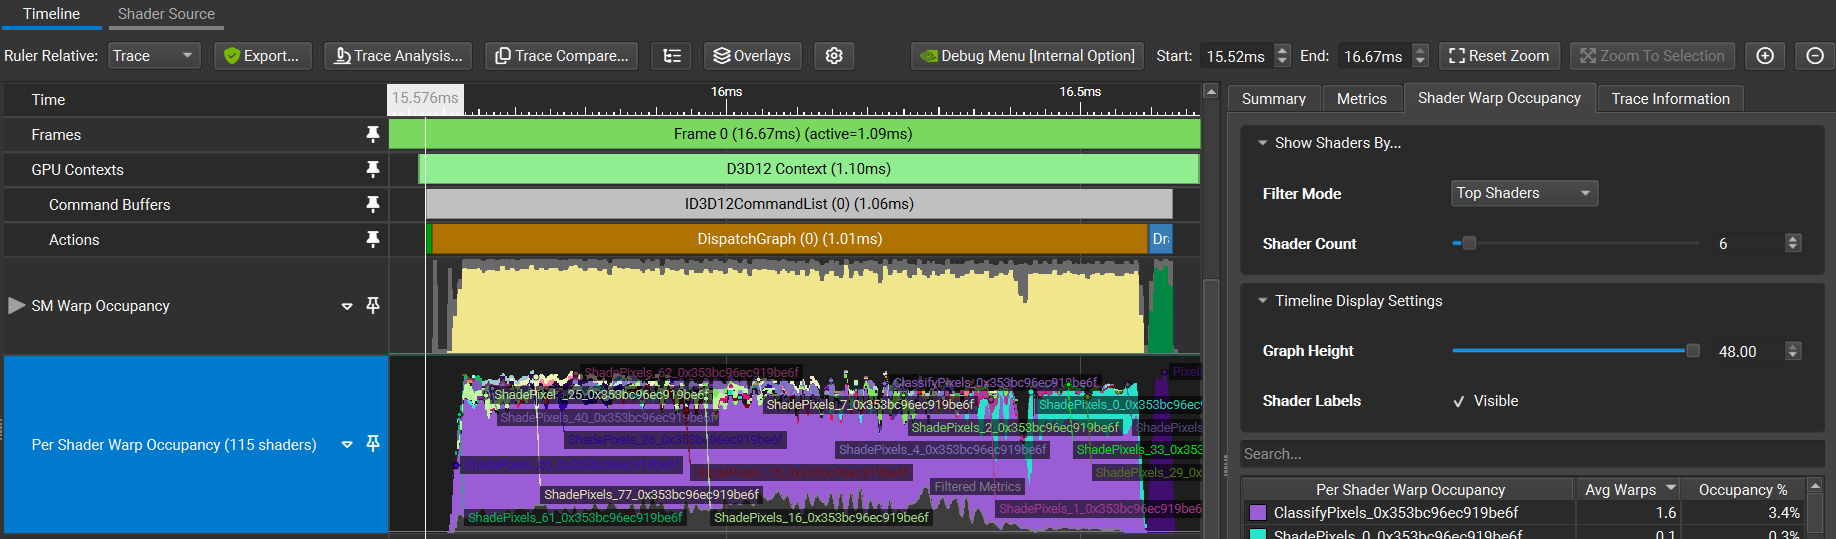Viewport: 1836px width, 539px height.
Task: Open the Ruler Relative Trace dropdown
Action: click(154, 56)
